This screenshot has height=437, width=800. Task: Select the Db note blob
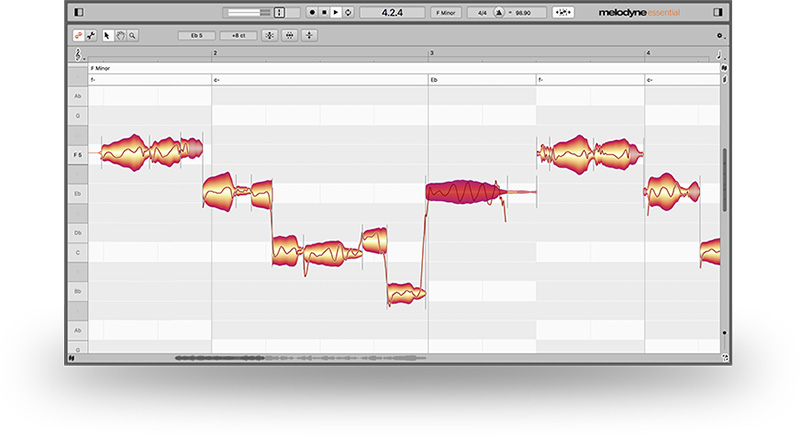pos(374,241)
